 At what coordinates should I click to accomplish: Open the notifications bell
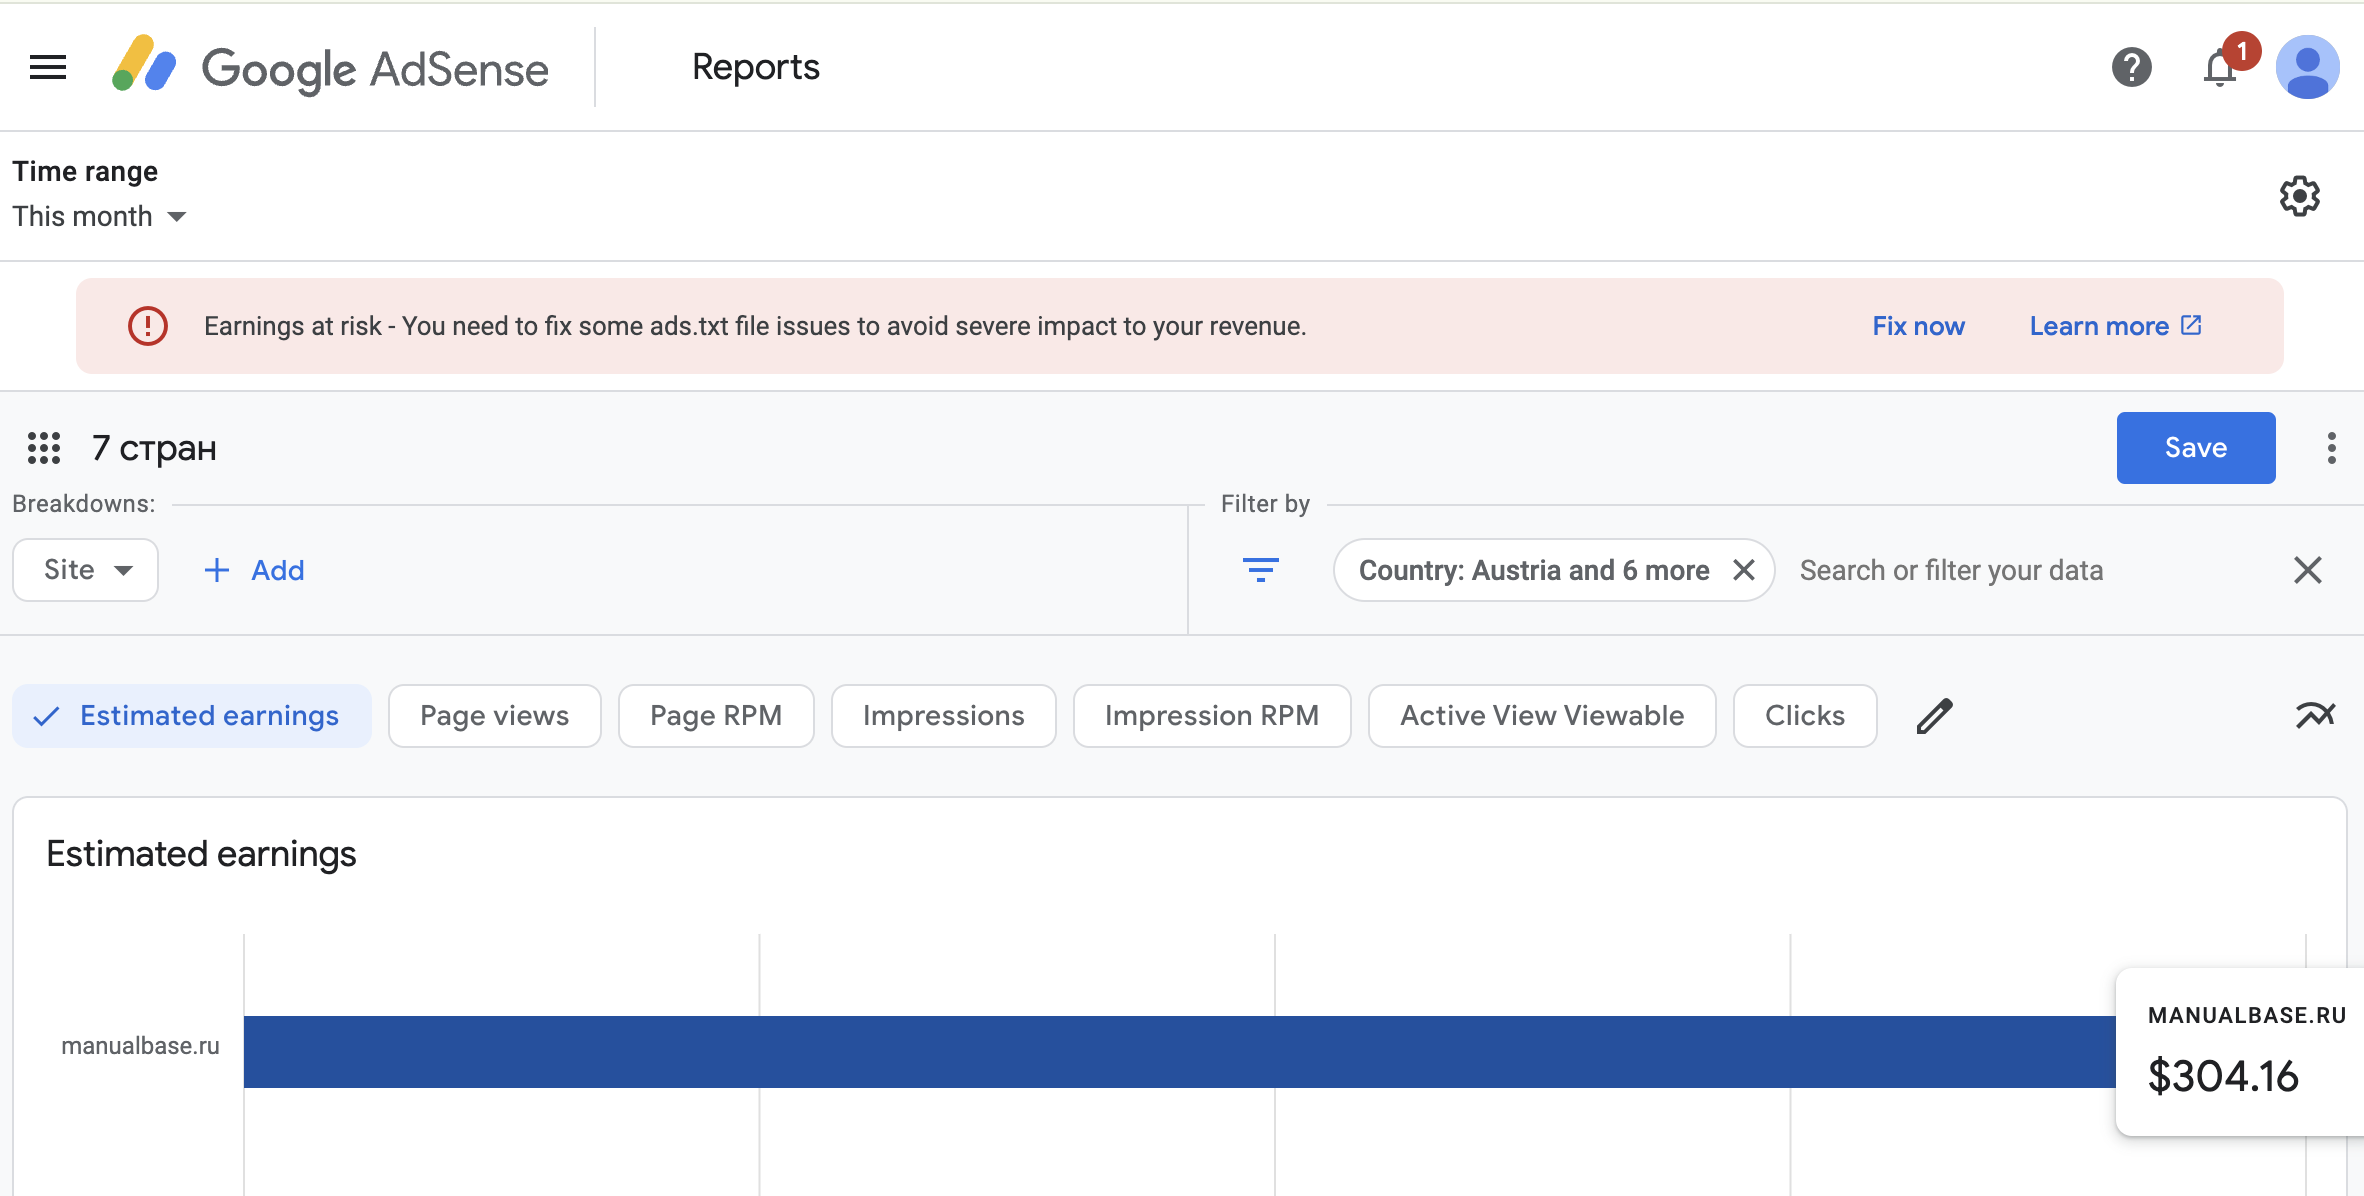[2221, 67]
